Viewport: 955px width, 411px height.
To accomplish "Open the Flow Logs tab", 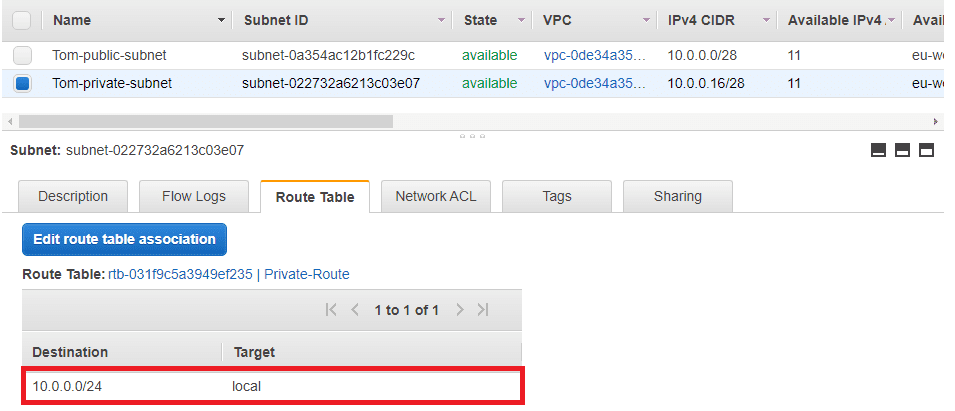I will [194, 196].
